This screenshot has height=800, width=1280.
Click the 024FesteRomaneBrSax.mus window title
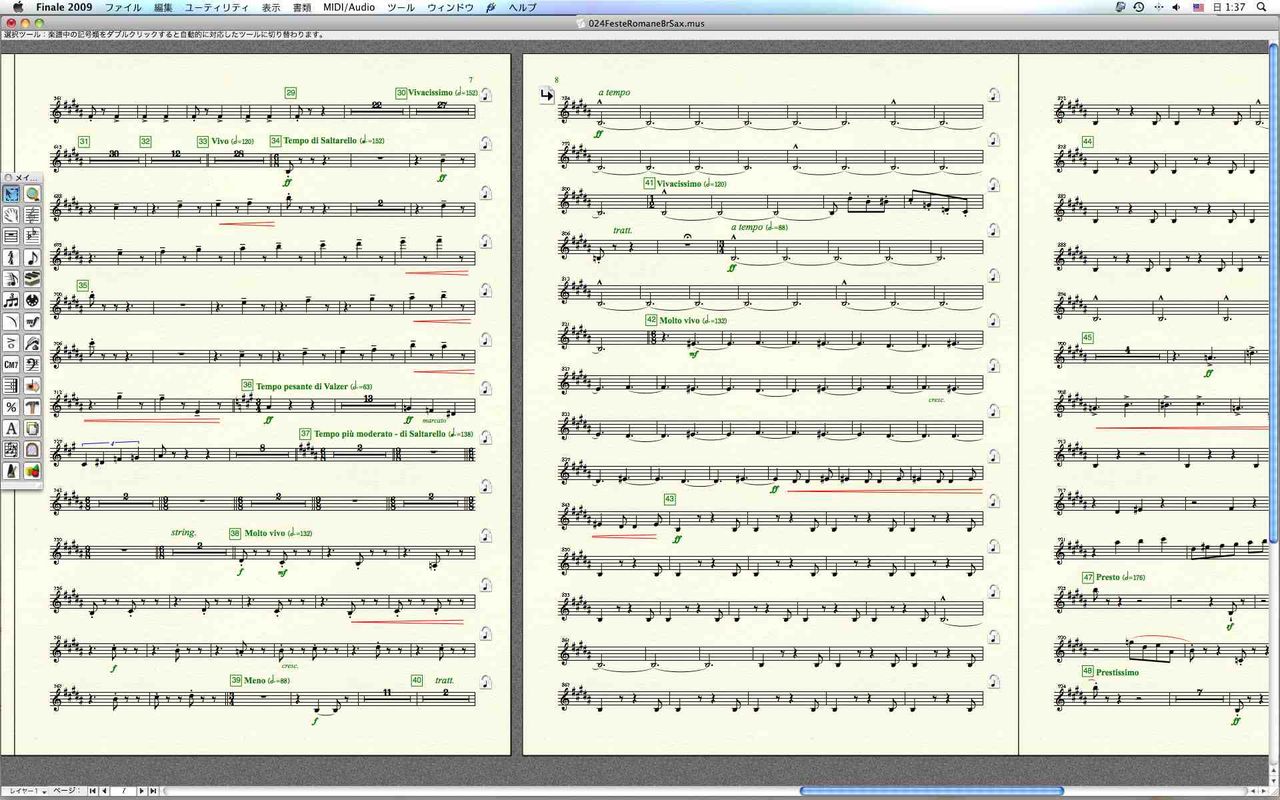pos(646,23)
